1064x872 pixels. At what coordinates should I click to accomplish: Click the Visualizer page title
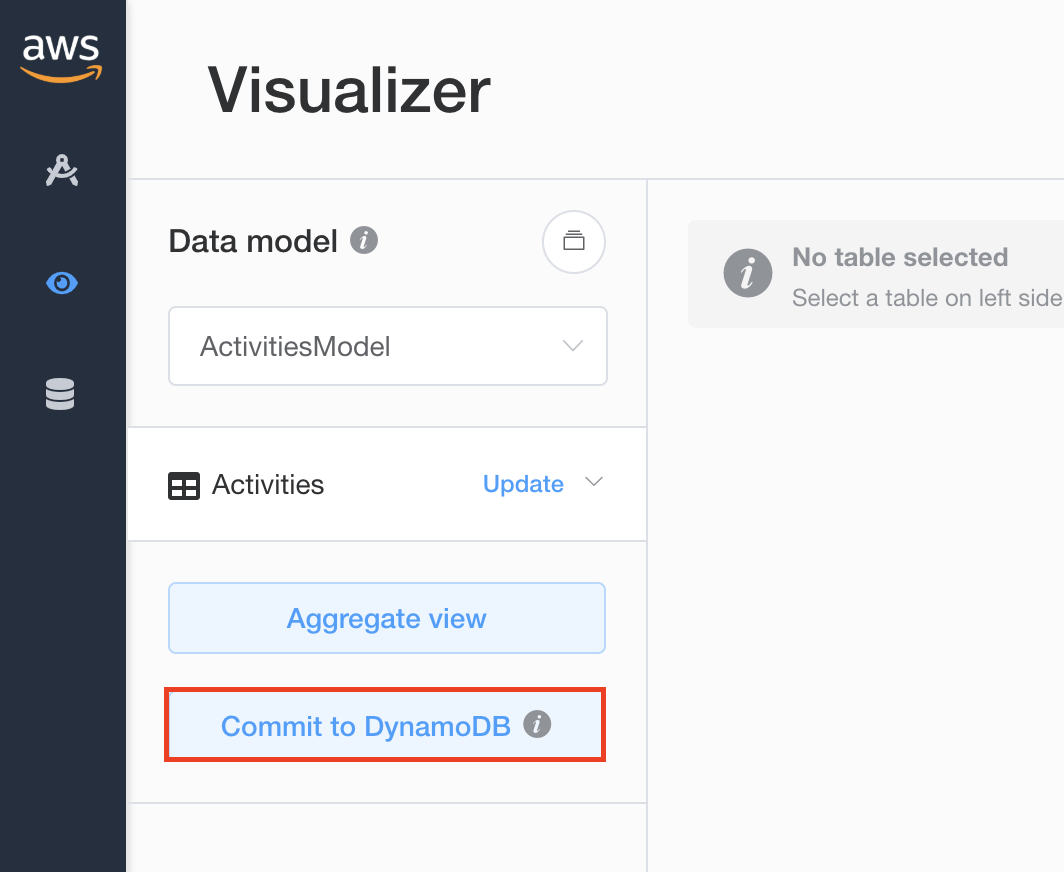pyautogui.click(x=349, y=90)
